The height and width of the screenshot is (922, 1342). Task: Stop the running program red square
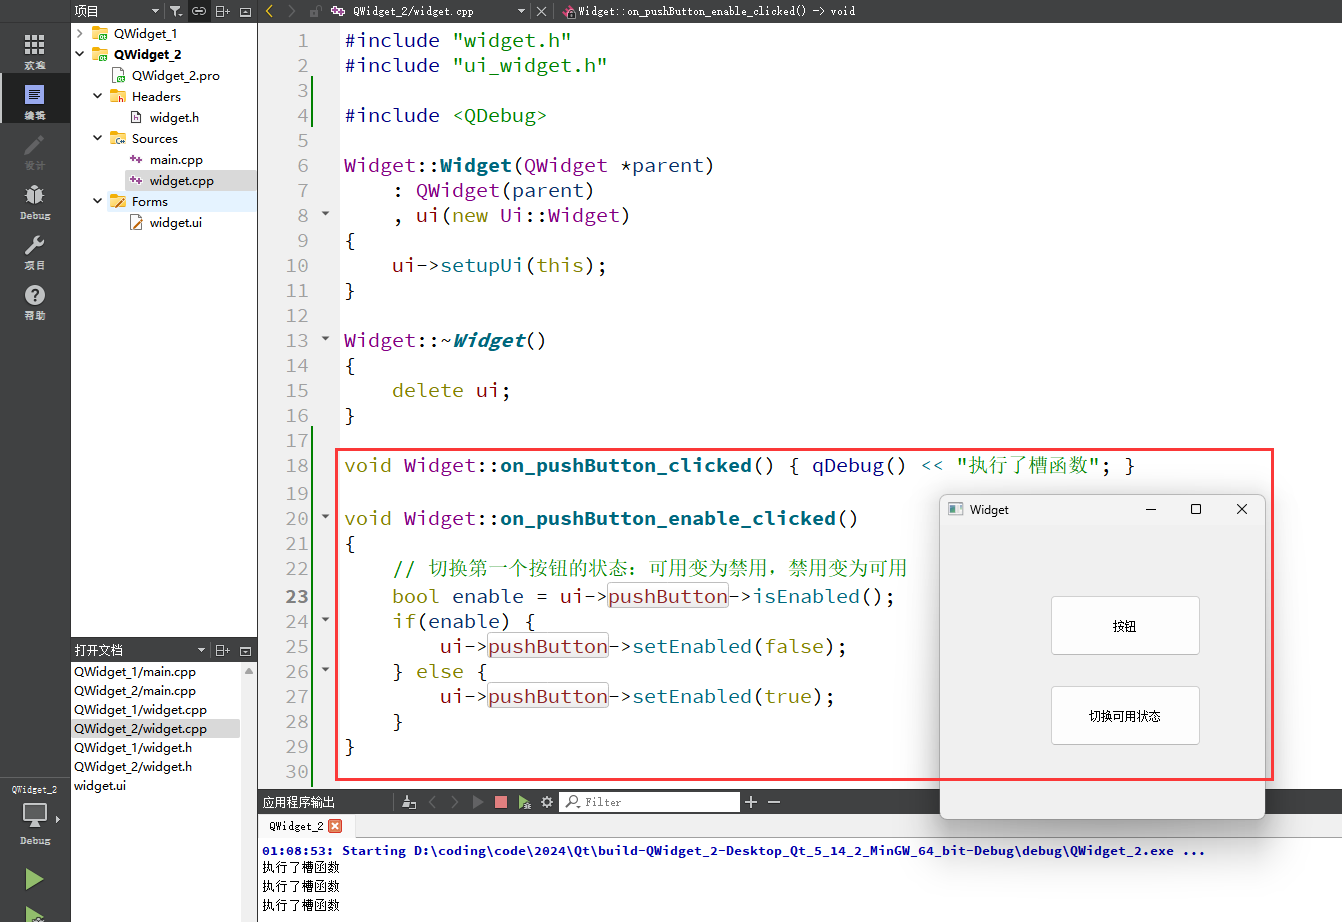[501, 802]
